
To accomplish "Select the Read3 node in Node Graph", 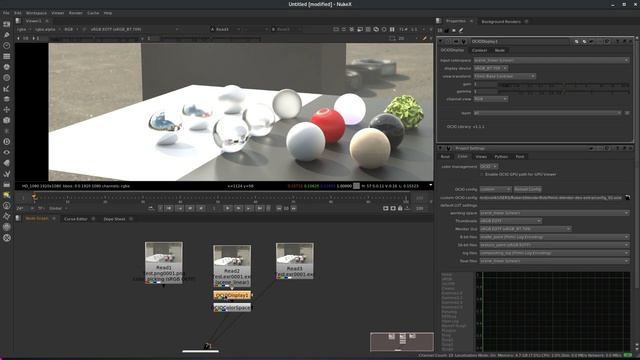I will (295, 261).
